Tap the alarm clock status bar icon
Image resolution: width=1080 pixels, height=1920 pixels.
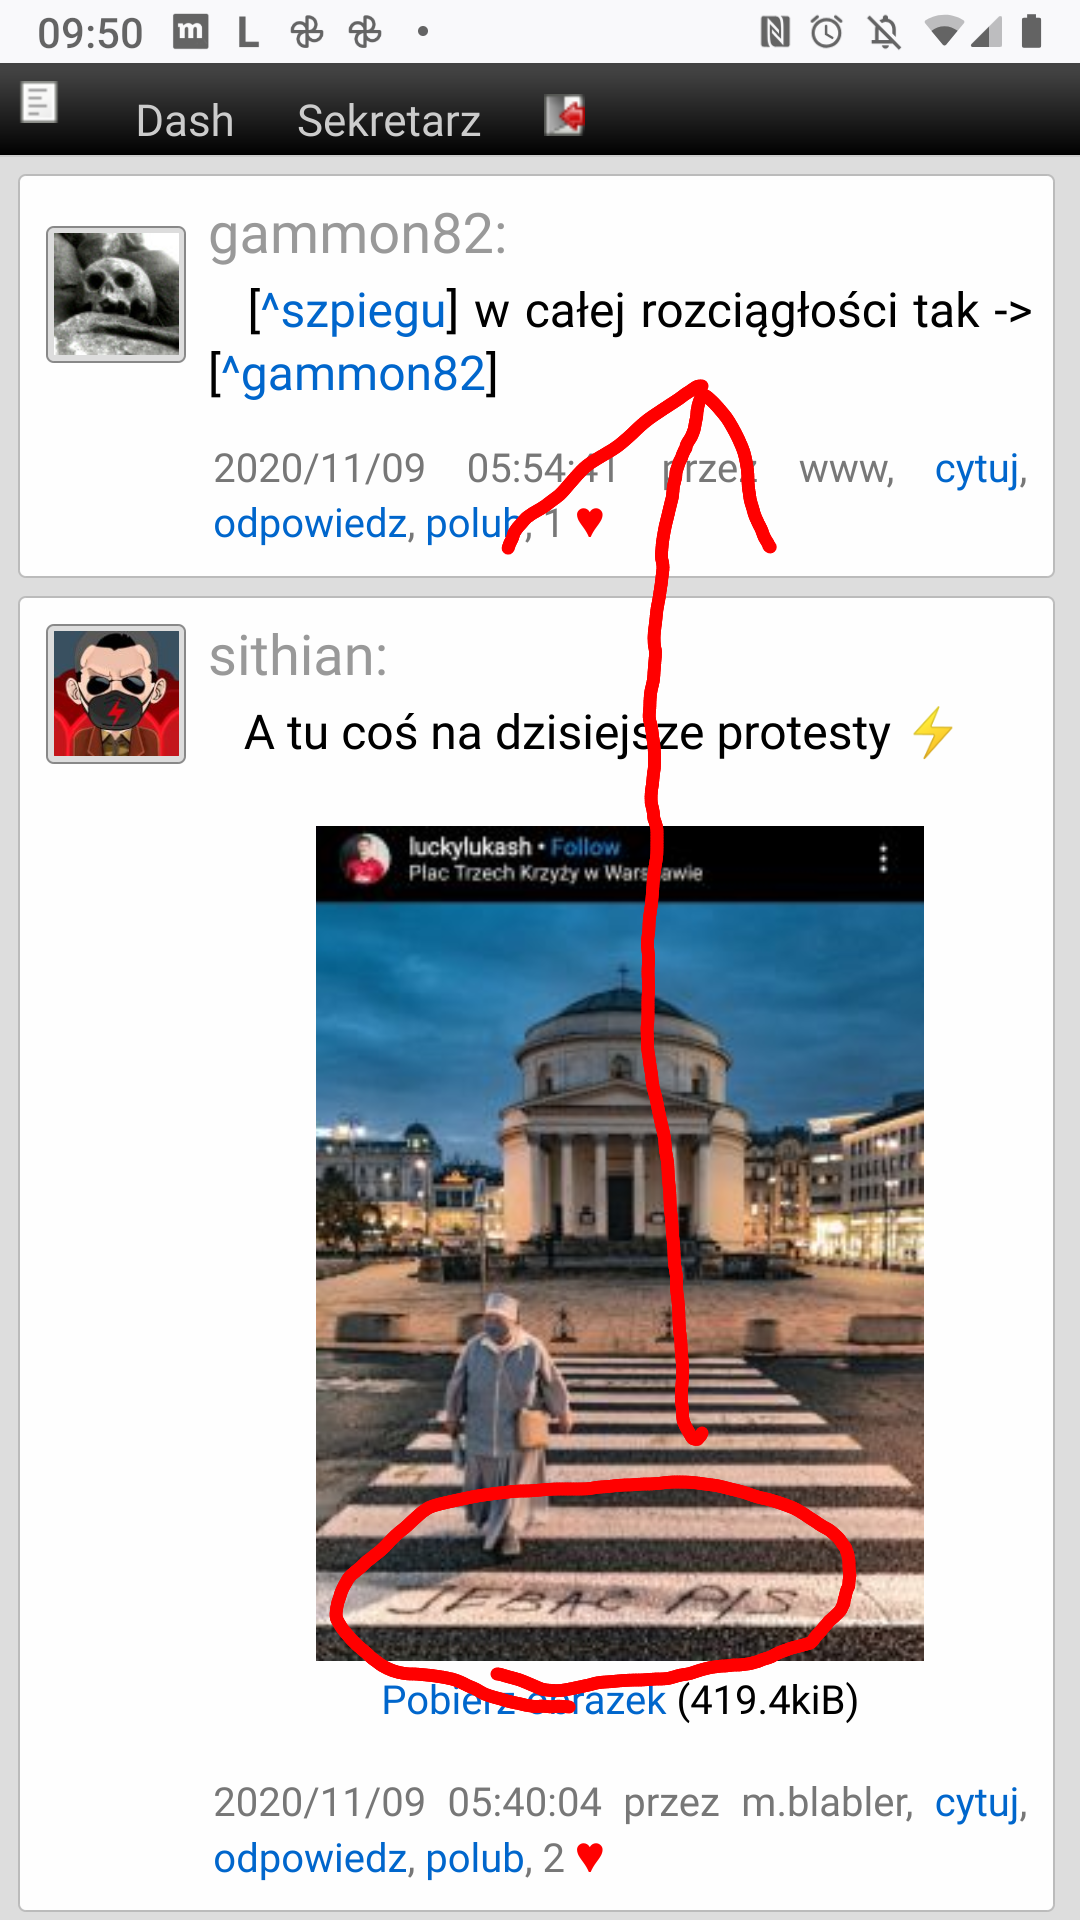pos(827,33)
